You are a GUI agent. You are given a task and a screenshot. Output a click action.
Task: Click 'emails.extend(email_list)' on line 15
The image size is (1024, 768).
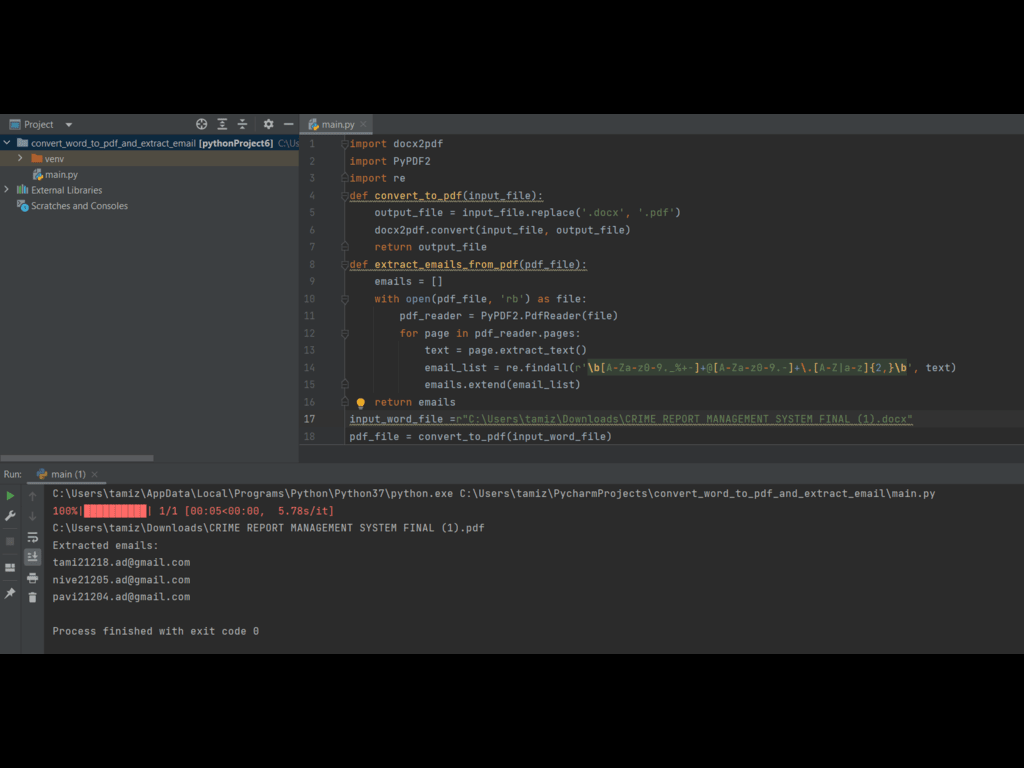point(502,385)
